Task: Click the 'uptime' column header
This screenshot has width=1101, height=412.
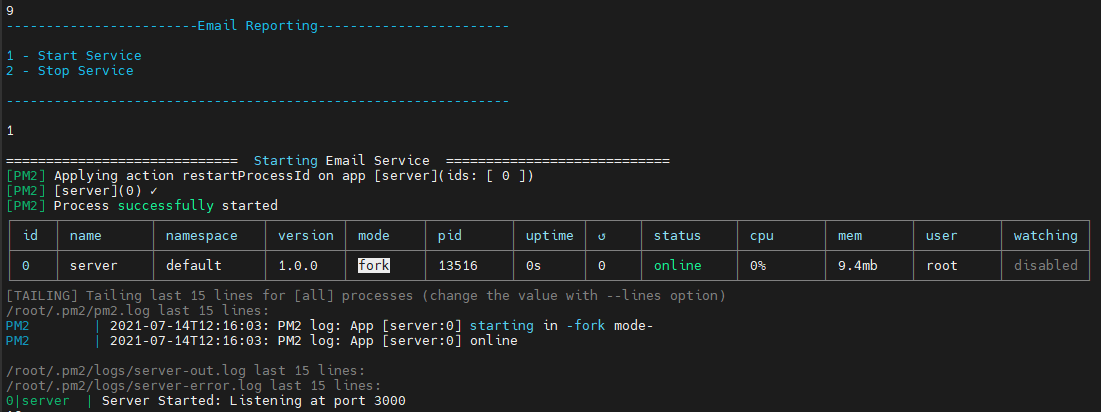Action: 549,236
